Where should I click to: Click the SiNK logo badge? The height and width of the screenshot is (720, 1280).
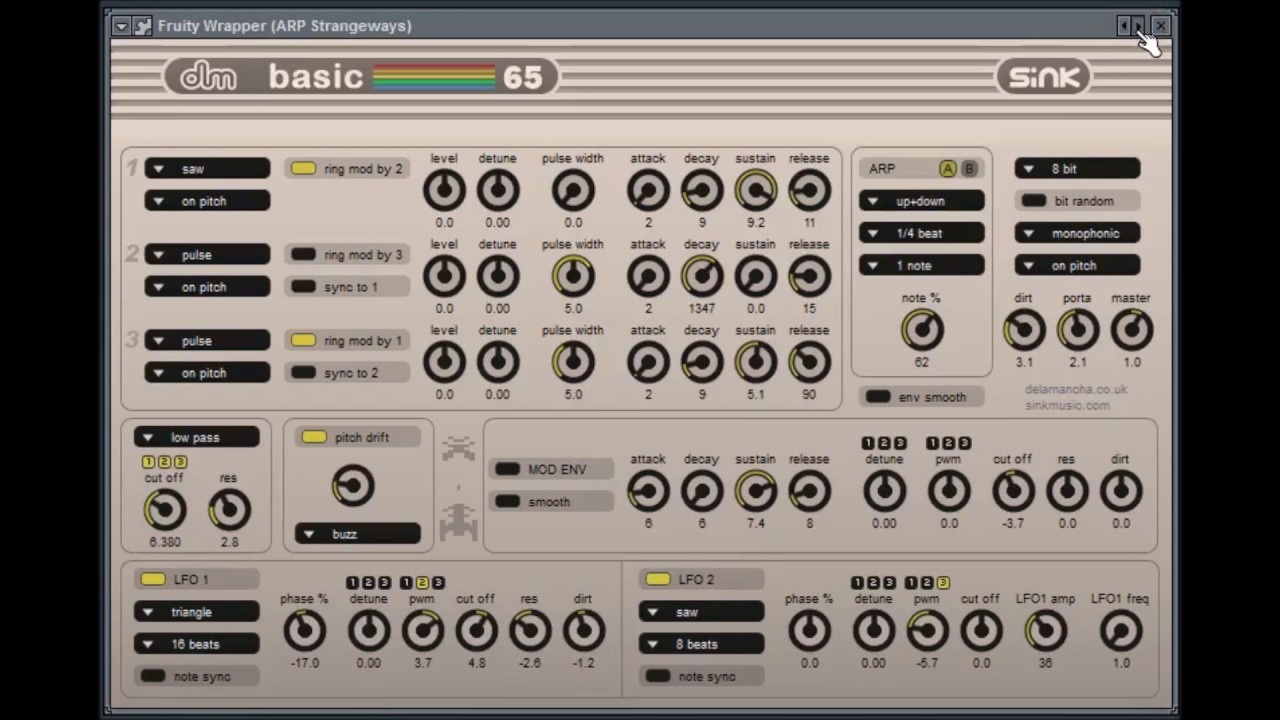click(1044, 77)
